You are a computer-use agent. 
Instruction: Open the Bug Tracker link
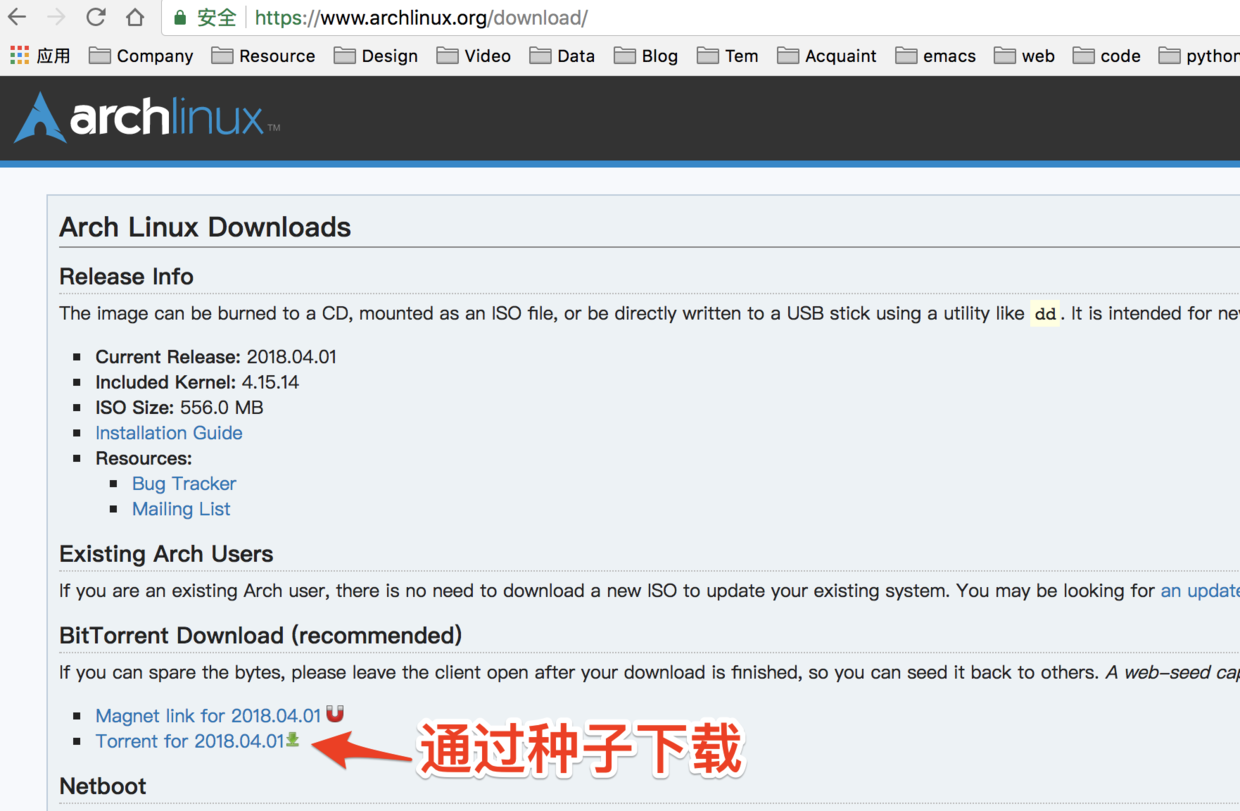pos(184,483)
